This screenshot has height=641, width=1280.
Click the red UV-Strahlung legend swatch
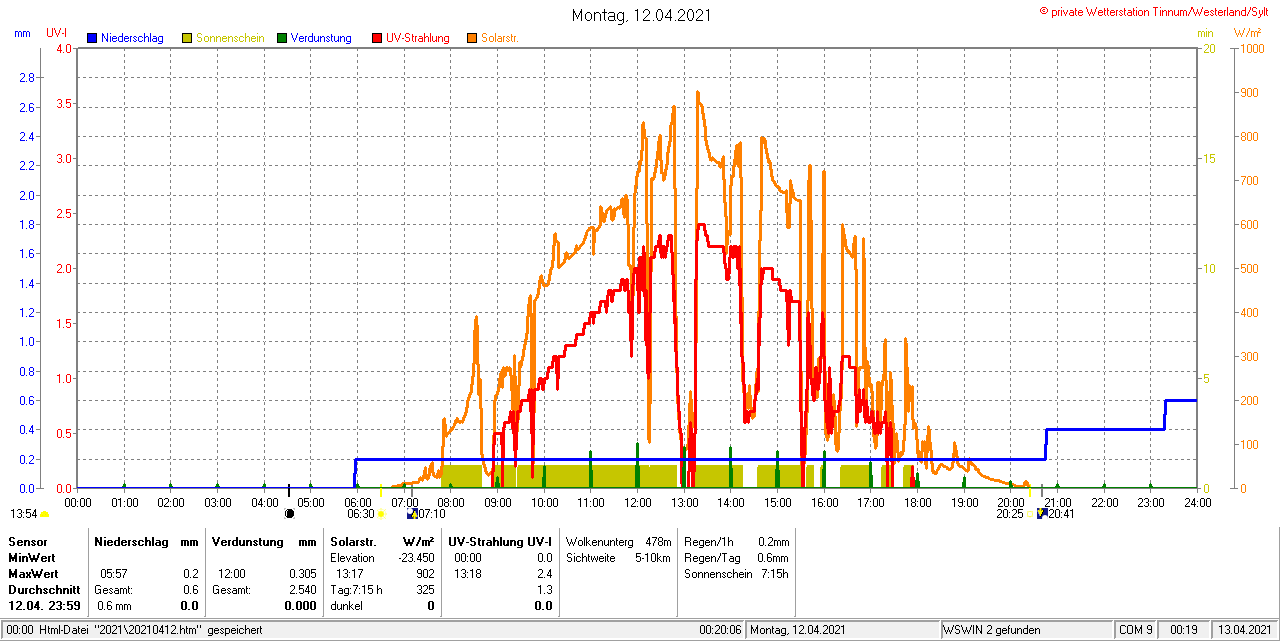[377, 38]
